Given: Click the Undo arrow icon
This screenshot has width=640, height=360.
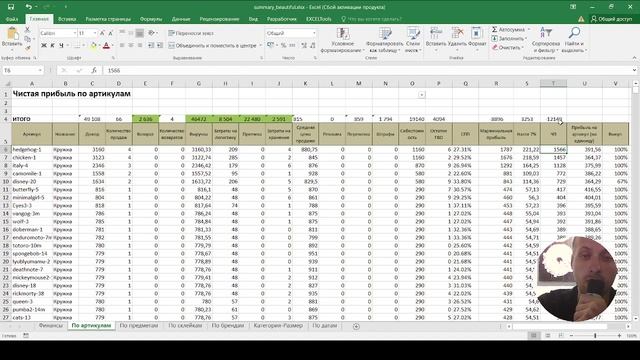Looking at the screenshot, I should [x=28, y=7].
